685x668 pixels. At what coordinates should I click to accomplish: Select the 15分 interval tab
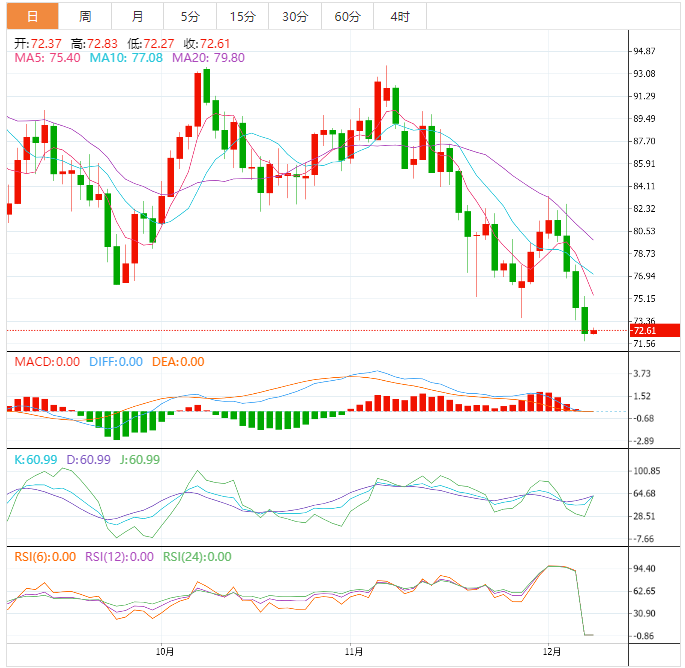[x=242, y=16]
